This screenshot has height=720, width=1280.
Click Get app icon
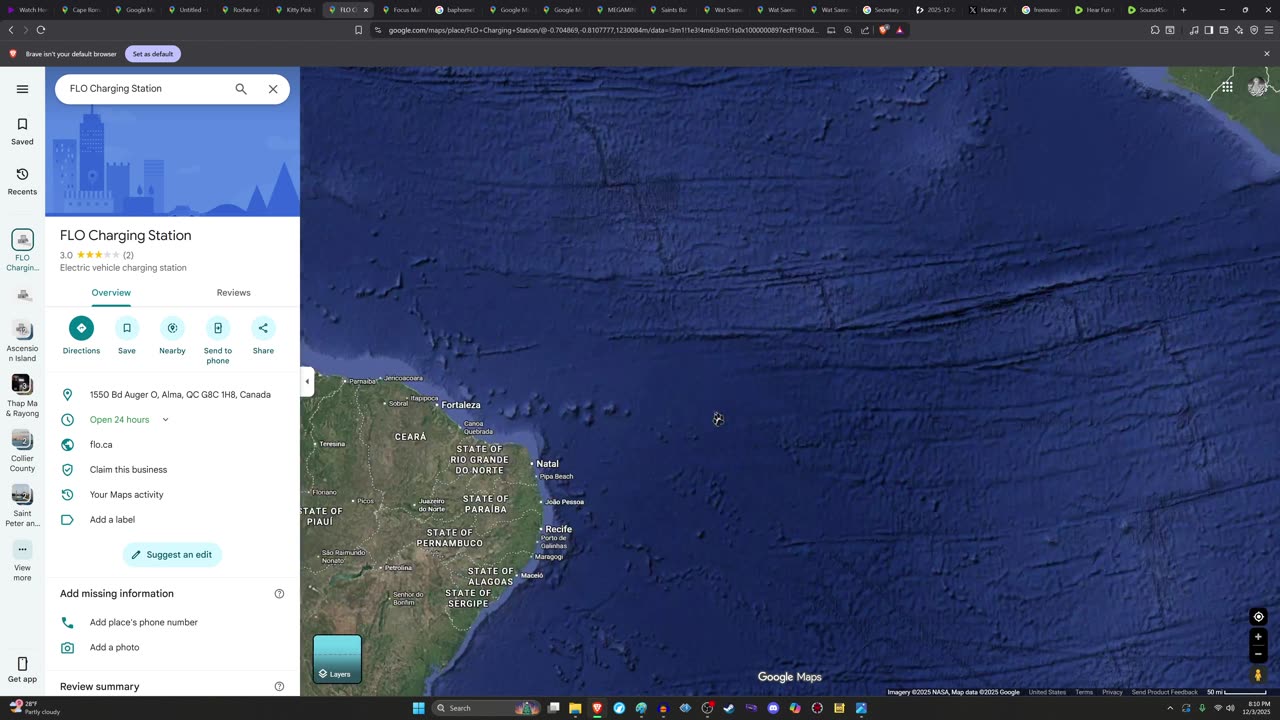[x=22, y=670]
